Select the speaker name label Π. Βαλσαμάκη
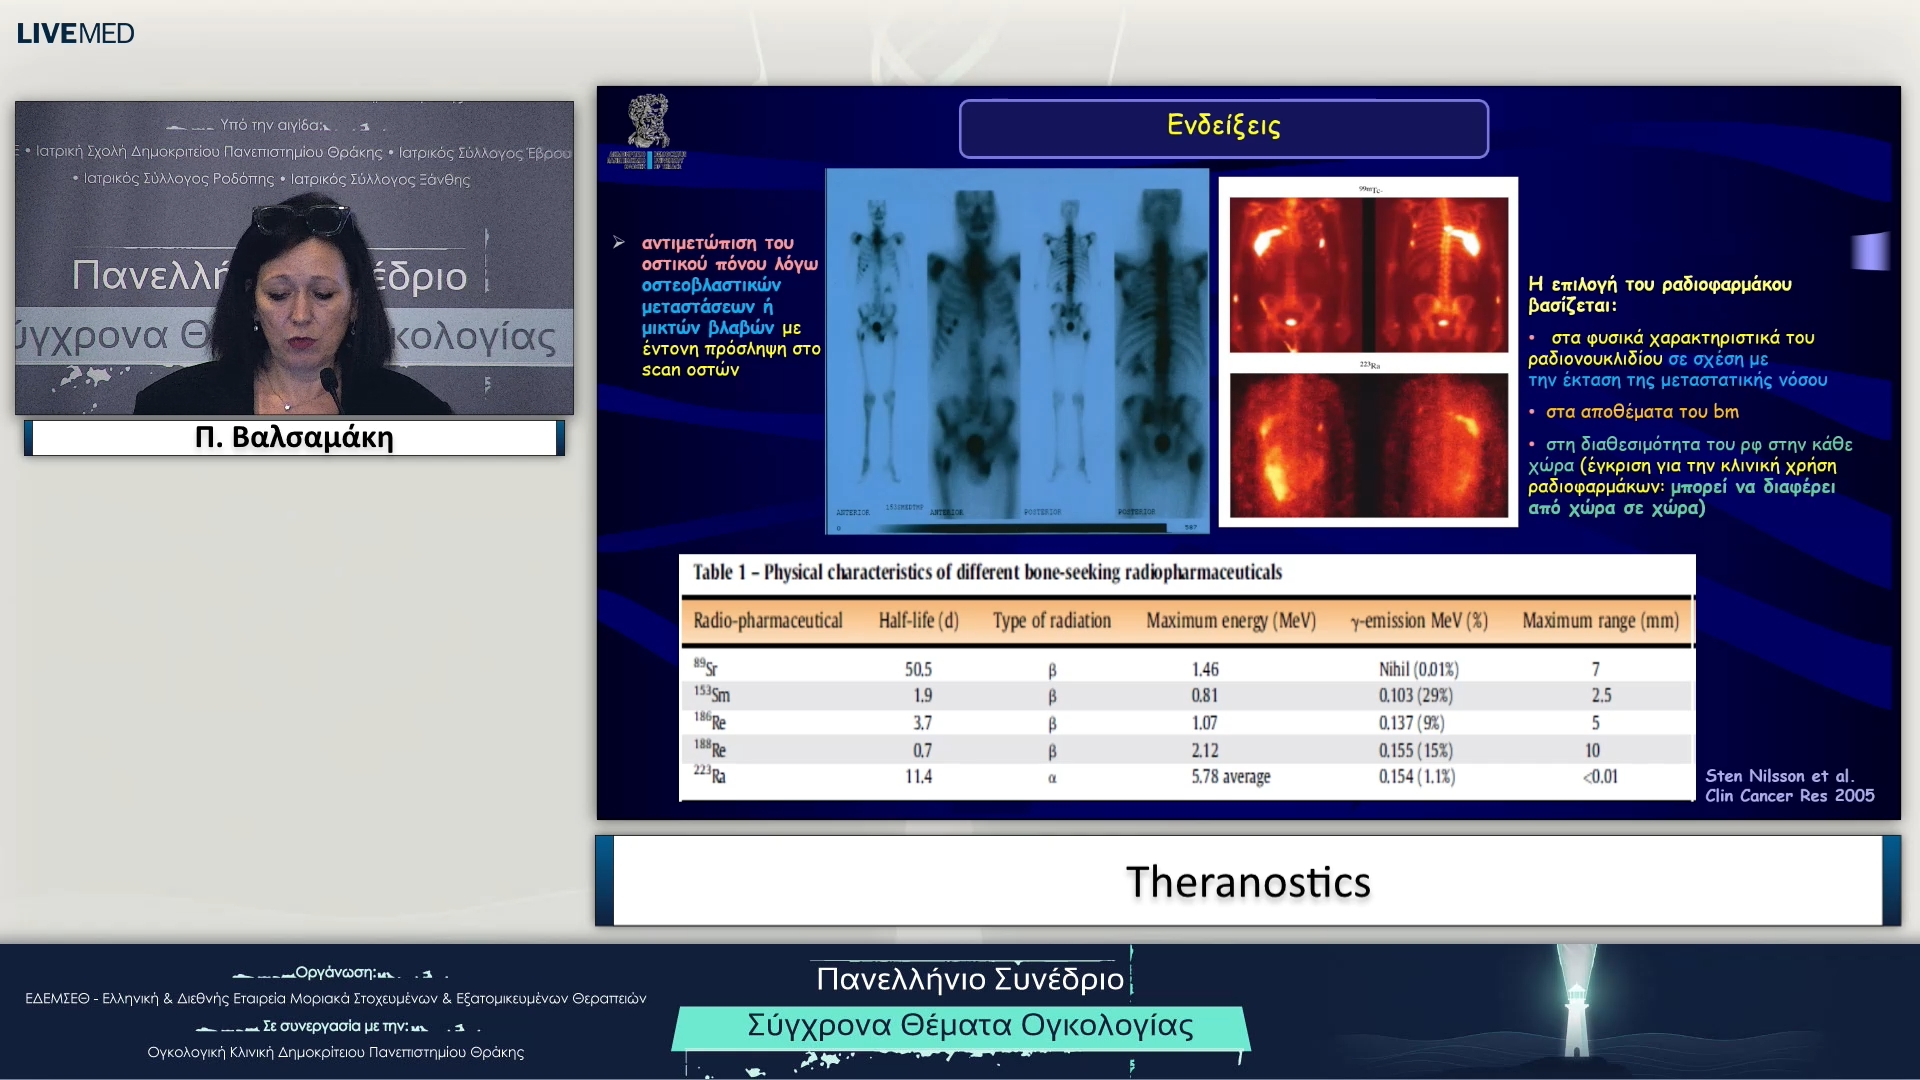Image resolution: width=1920 pixels, height=1080 pixels. click(294, 438)
